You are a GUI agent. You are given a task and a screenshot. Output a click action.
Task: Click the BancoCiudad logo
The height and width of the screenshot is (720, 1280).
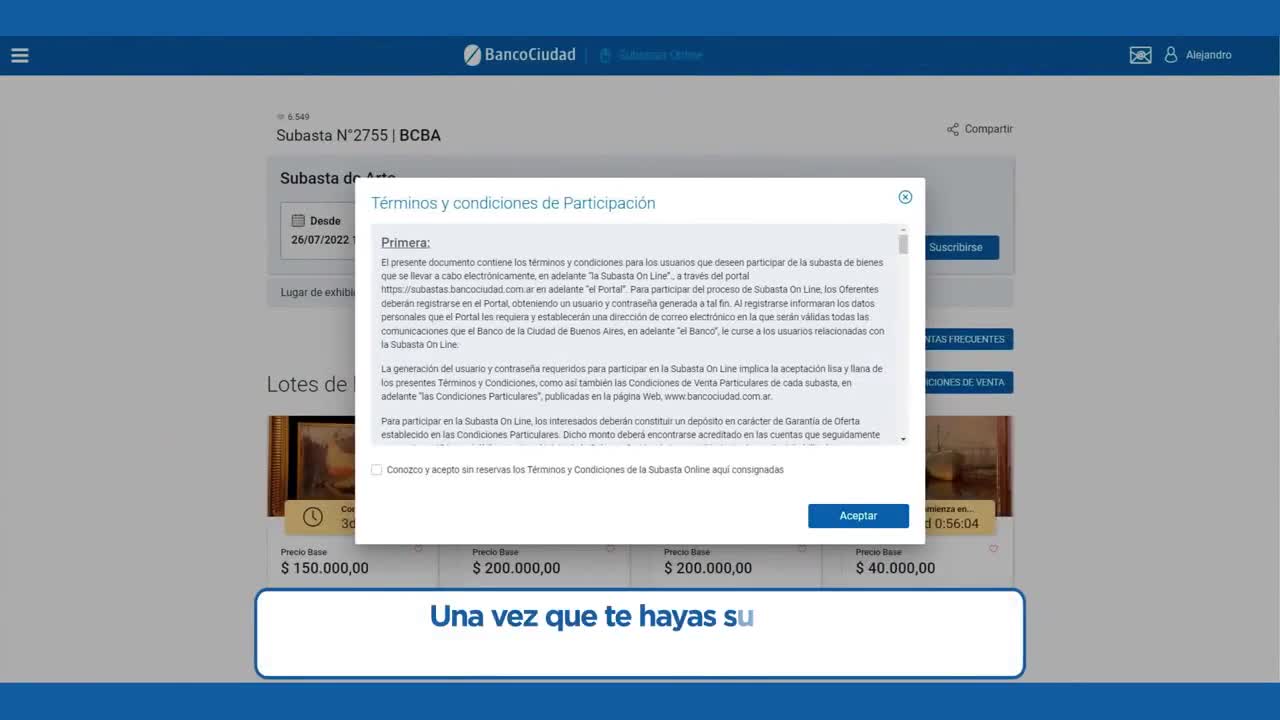click(519, 55)
